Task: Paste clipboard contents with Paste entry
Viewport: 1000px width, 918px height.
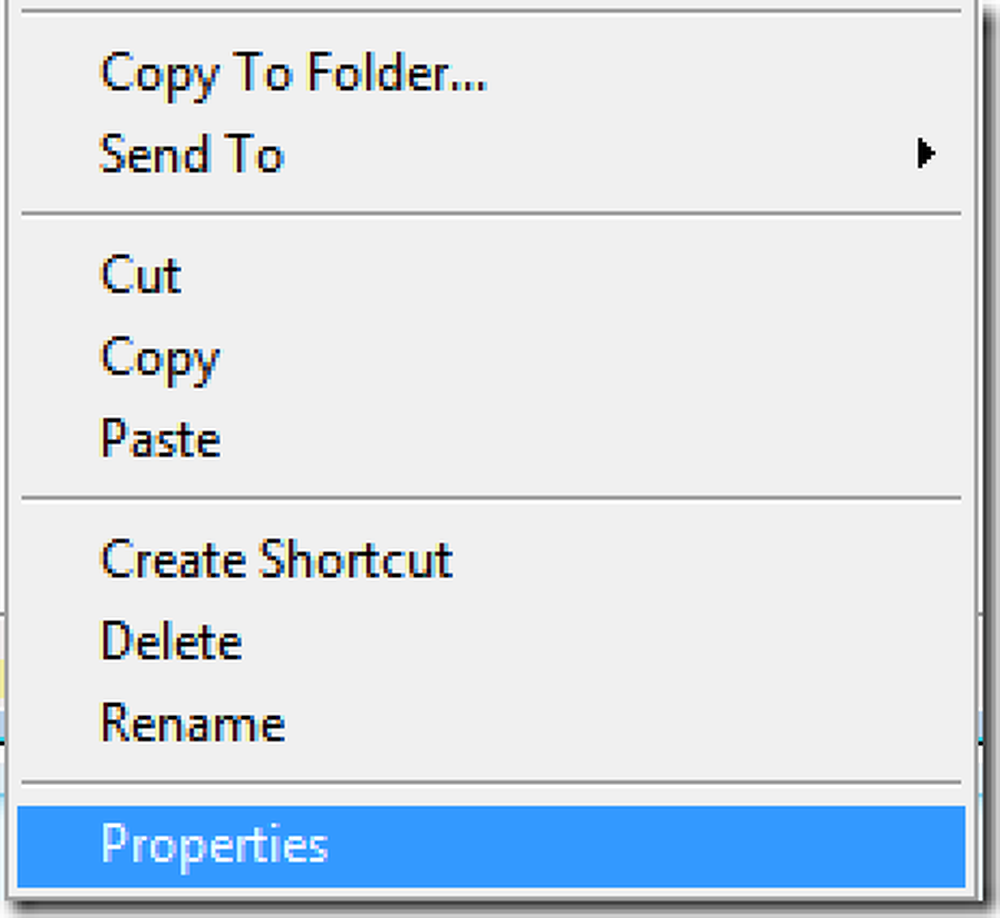Action: pyautogui.click(x=491, y=439)
